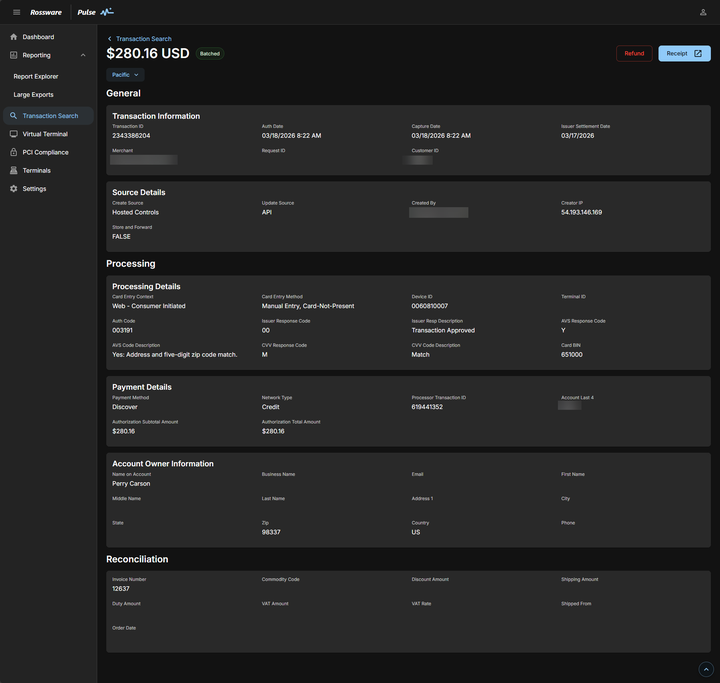Open Large Exports in sidebar
This screenshot has height=683, width=720.
[33, 95]
